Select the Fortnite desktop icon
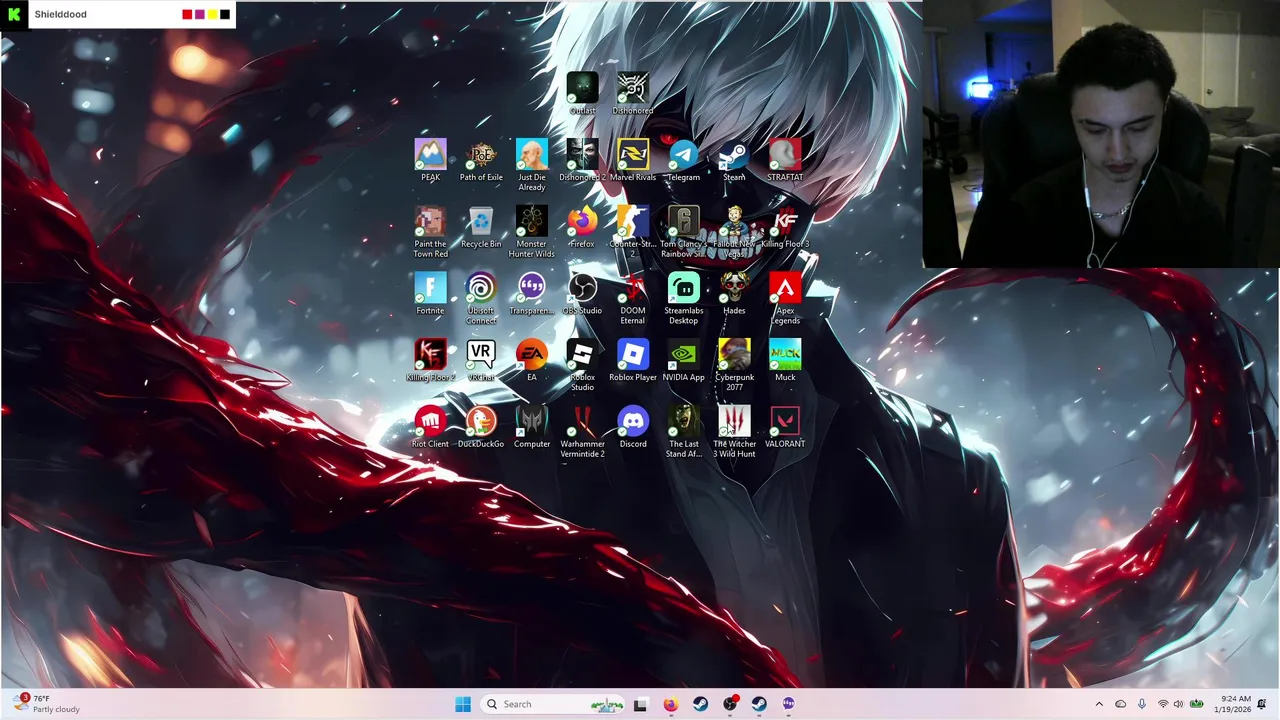Image resolution: width=1280 pixels, height=720 pixels. 430,293
